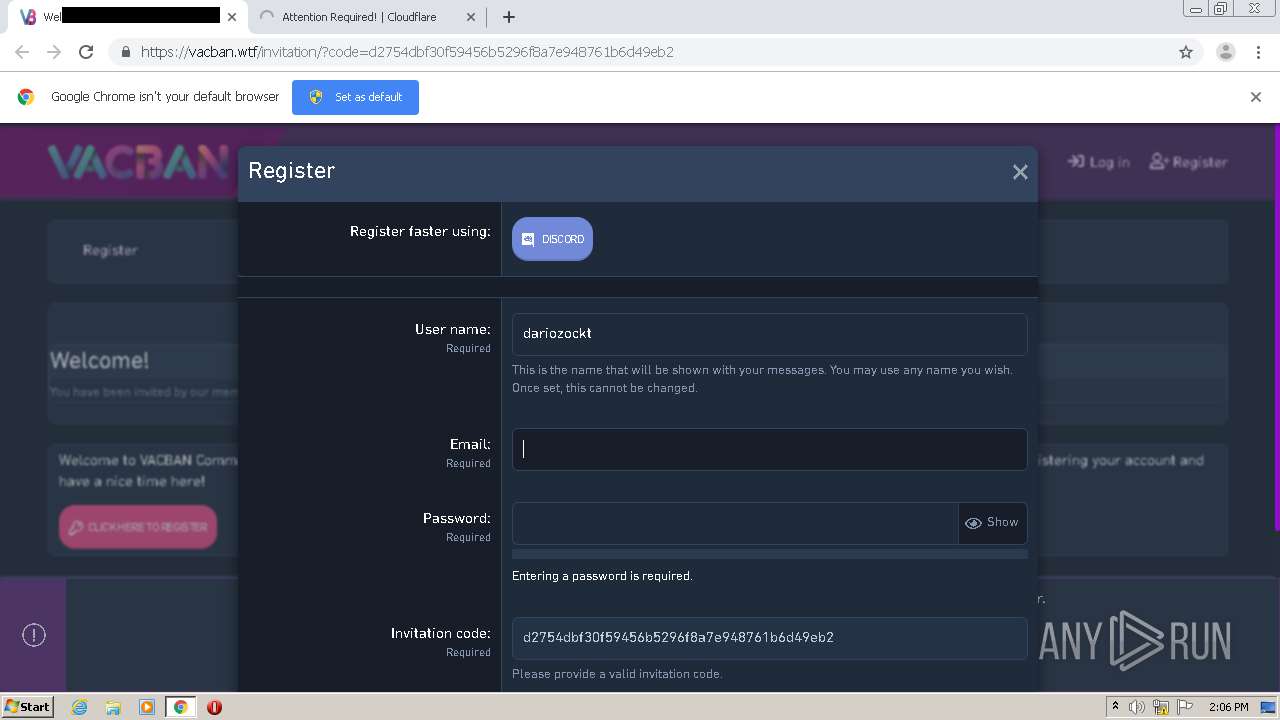Launch Internet Explorer from the taskbar
The height and width of the screenshot is (720, 1280).
(x=80, y=707)
